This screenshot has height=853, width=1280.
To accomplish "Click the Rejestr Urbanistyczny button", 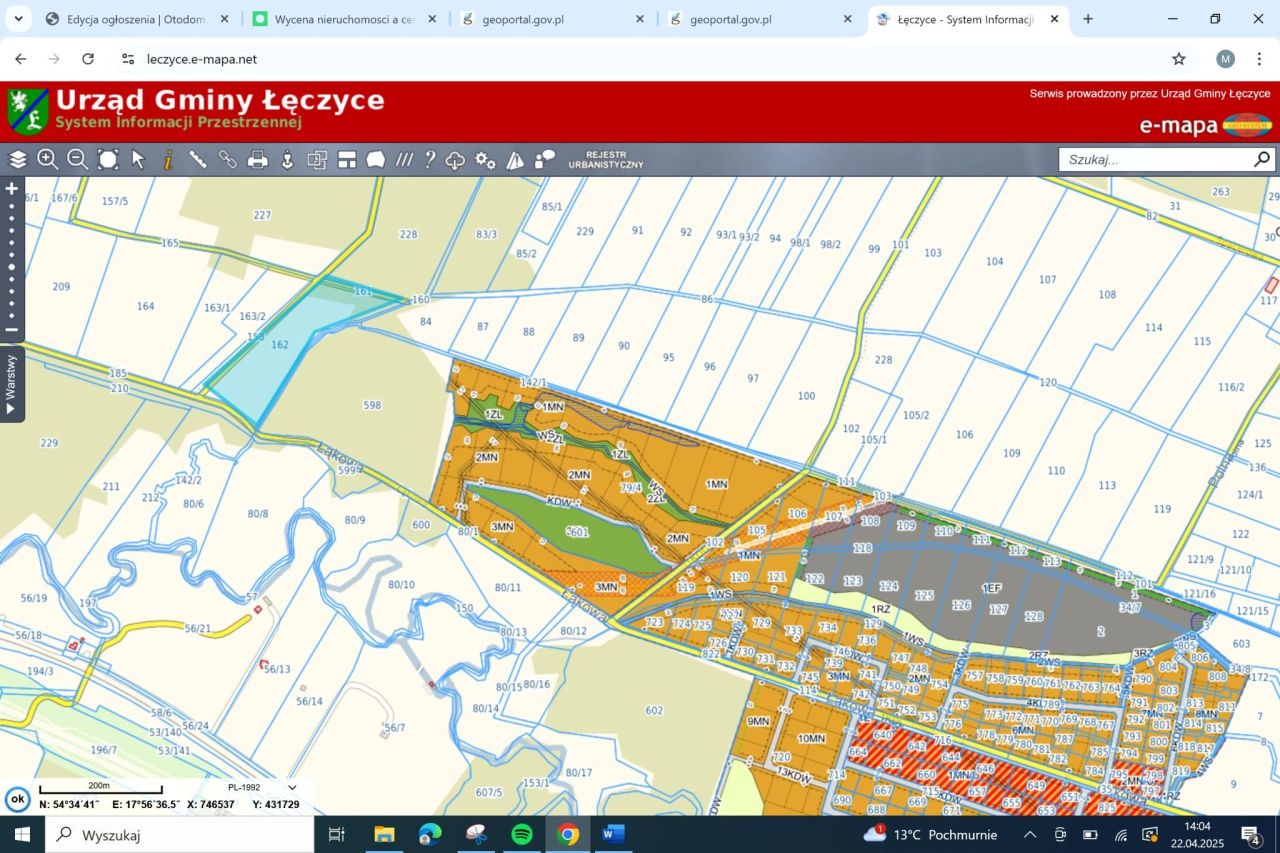I will 606,160.
